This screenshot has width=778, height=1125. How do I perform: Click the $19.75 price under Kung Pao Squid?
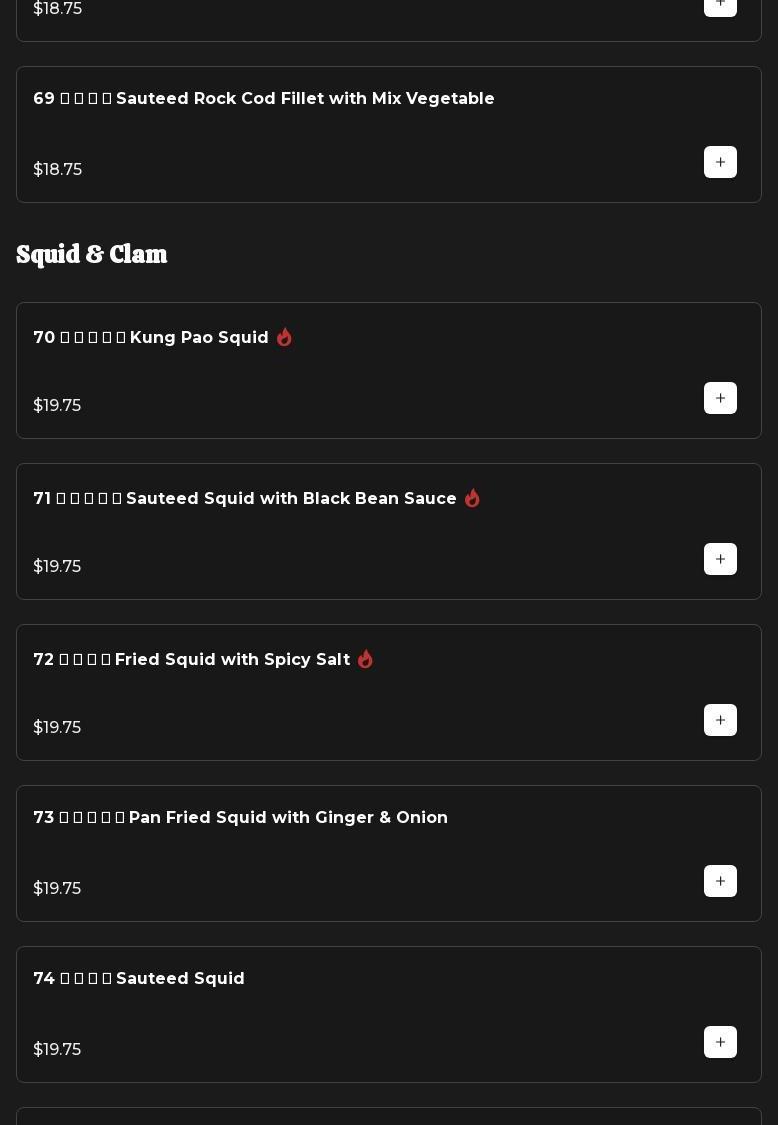pyautogui.click(x=57, y=406)
